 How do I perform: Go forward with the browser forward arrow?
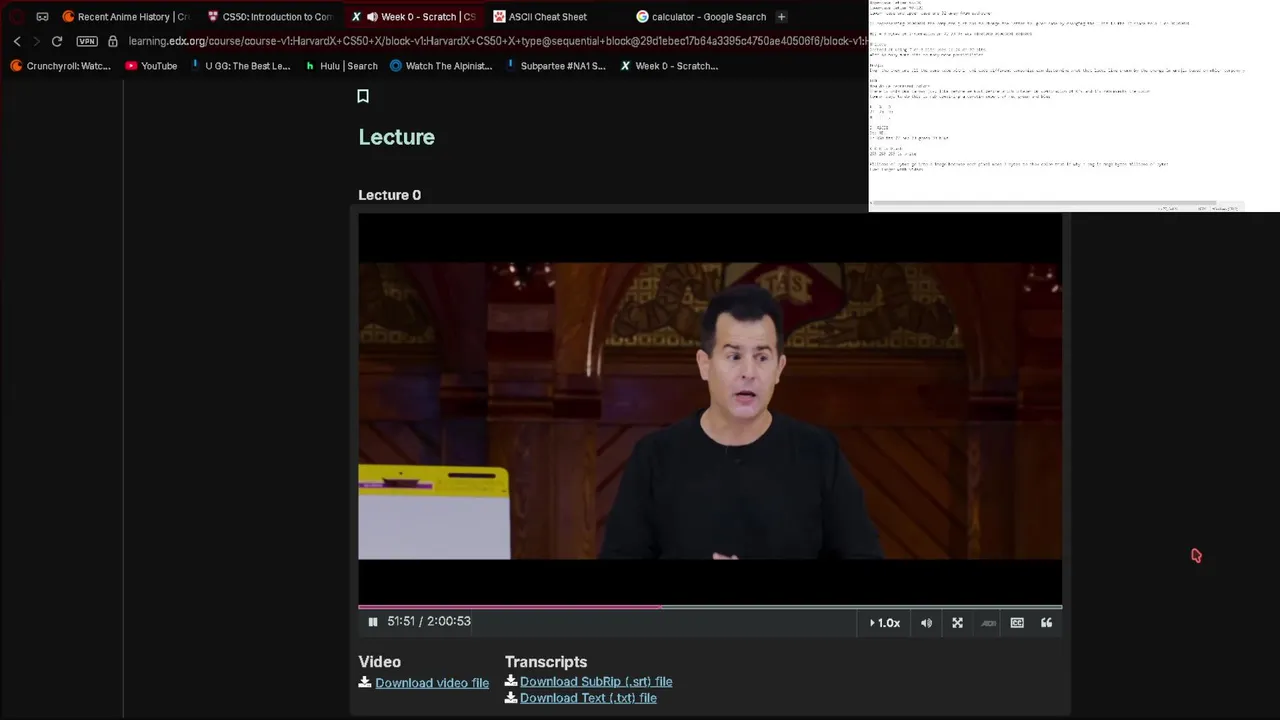[x=37, y=41]
